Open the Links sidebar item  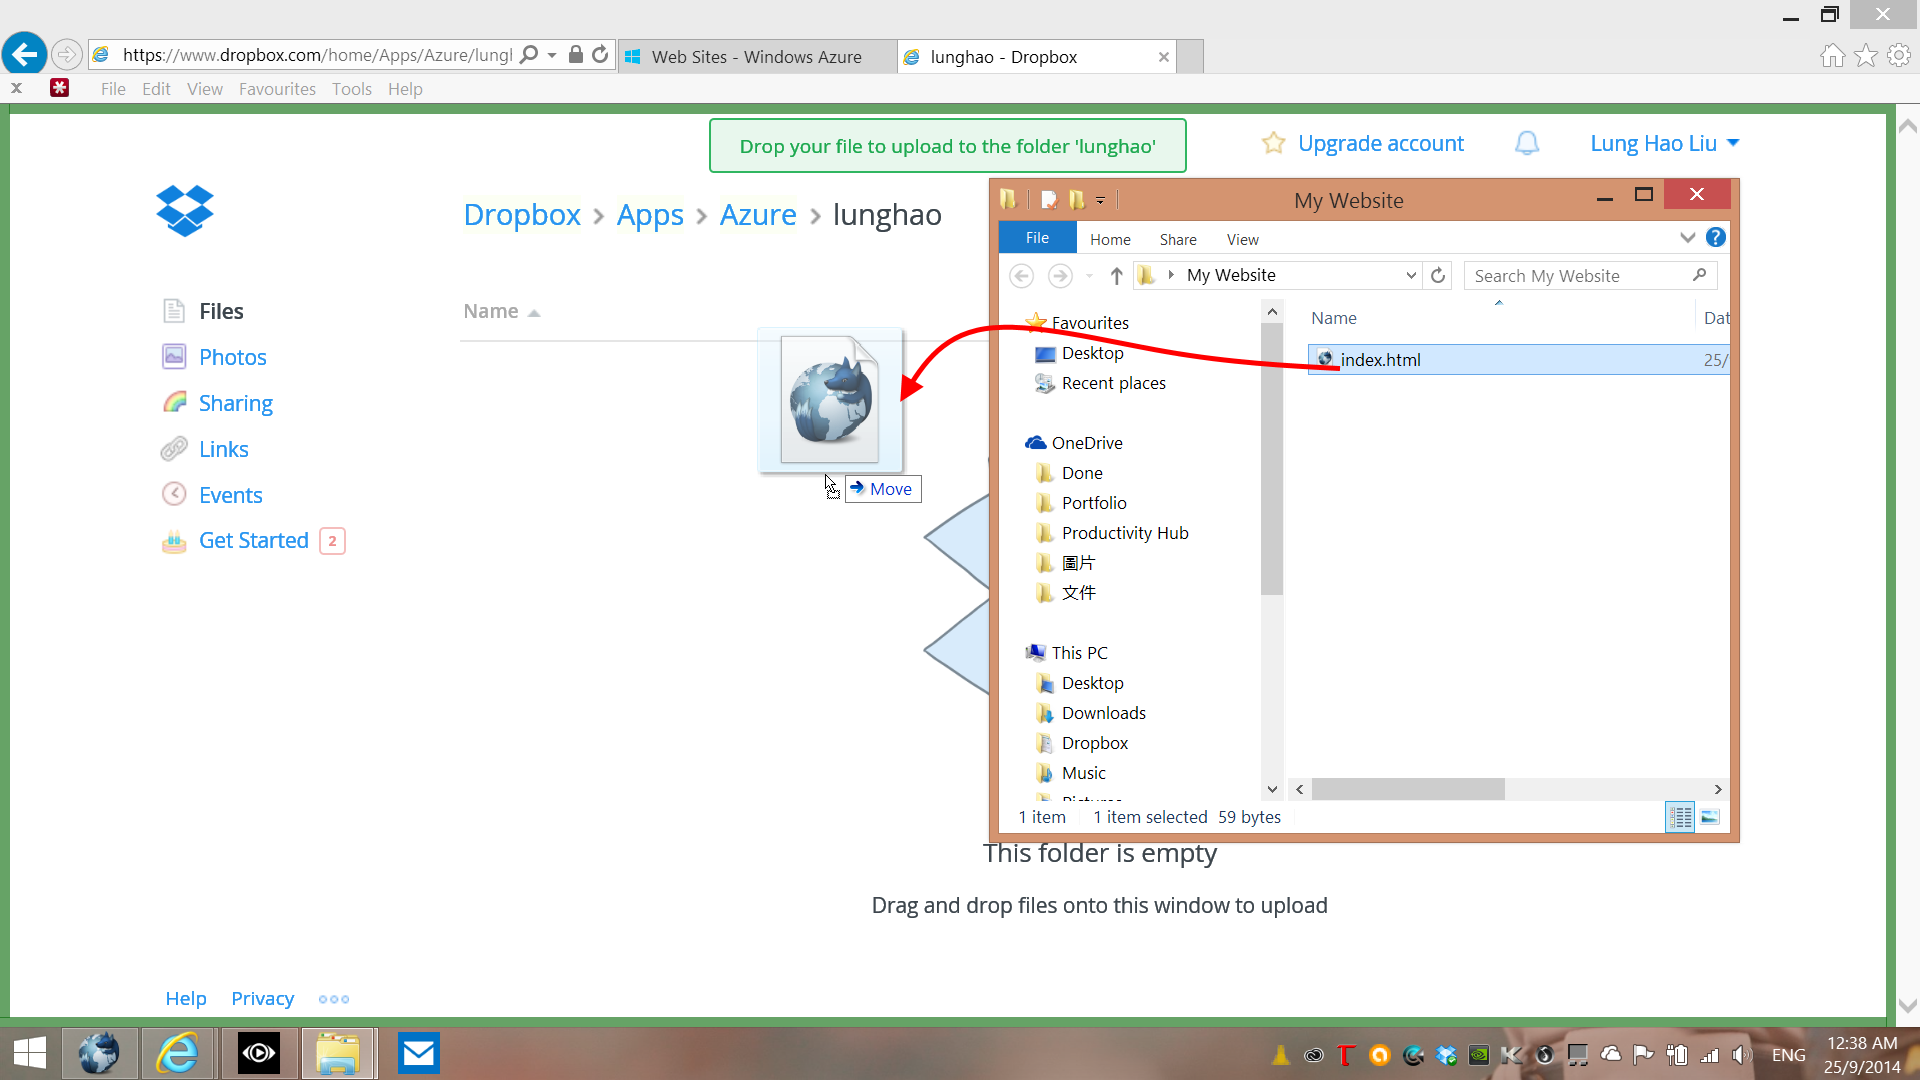(x=223, y=449)
